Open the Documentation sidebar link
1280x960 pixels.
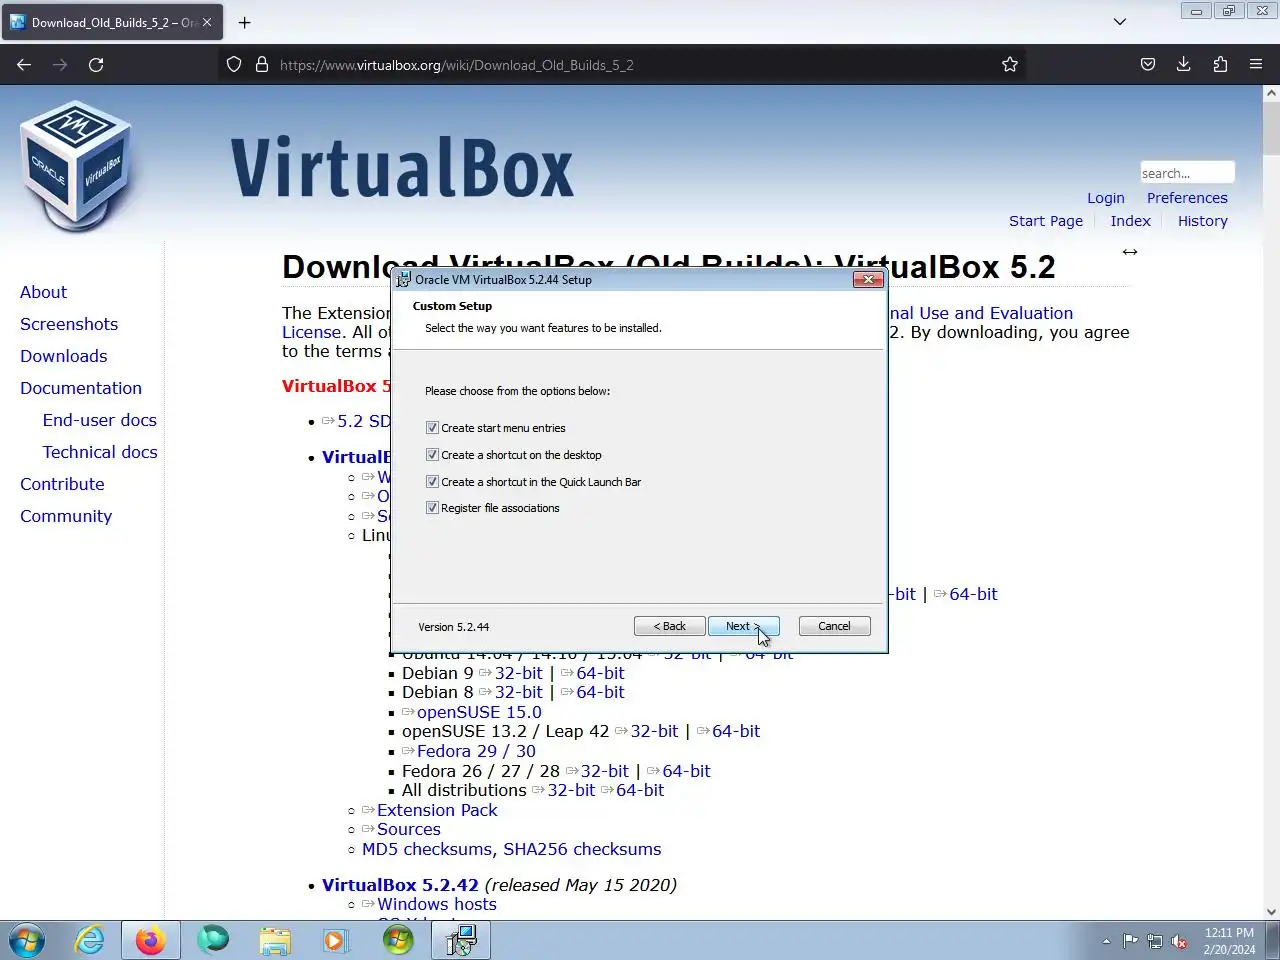point(81,388)
